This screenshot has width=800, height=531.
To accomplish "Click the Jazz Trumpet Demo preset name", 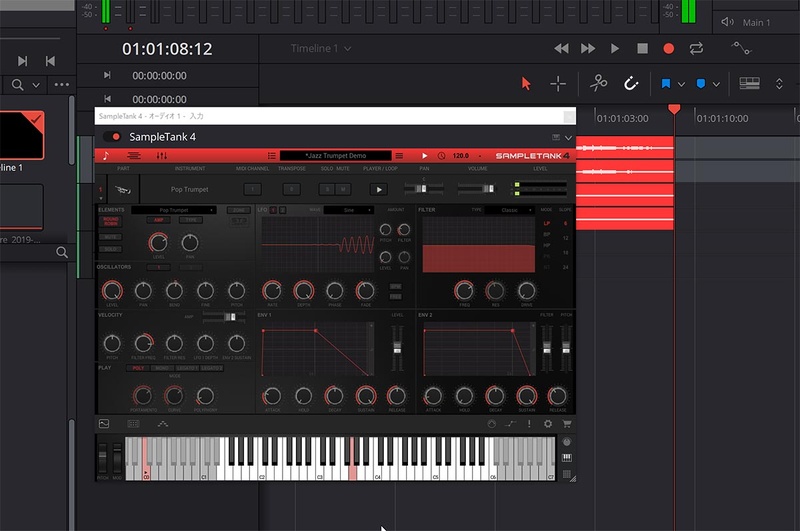I will (336, 156).
